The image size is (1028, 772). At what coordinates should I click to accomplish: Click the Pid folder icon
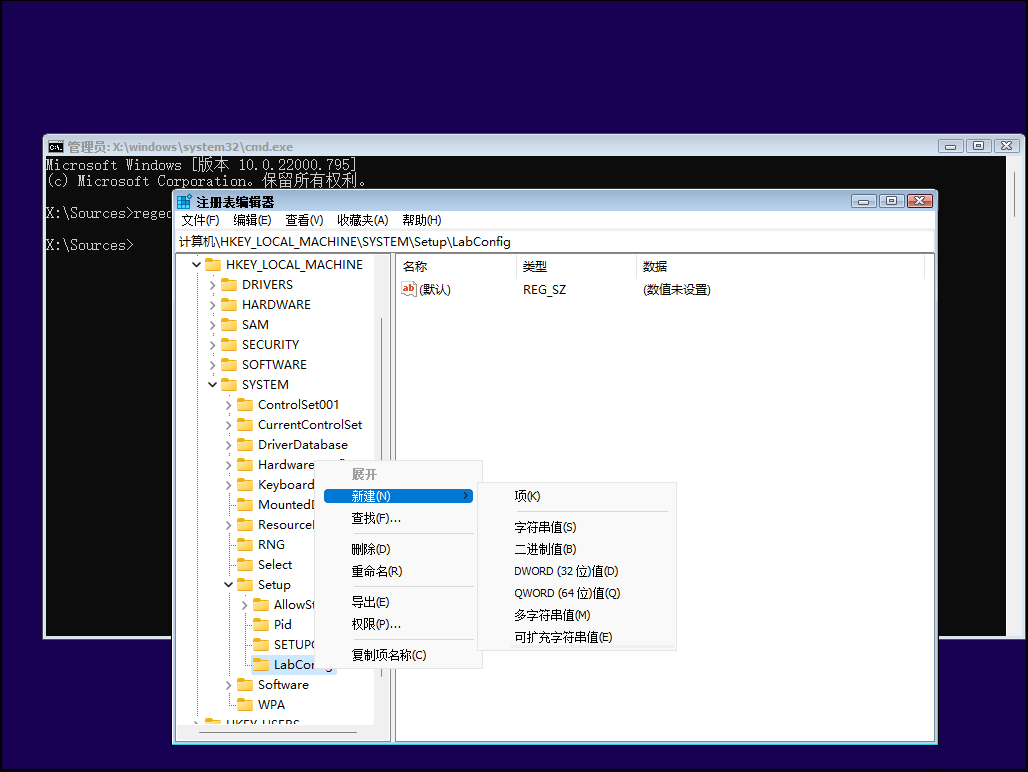pyautogui.click(x=261, y=625)
